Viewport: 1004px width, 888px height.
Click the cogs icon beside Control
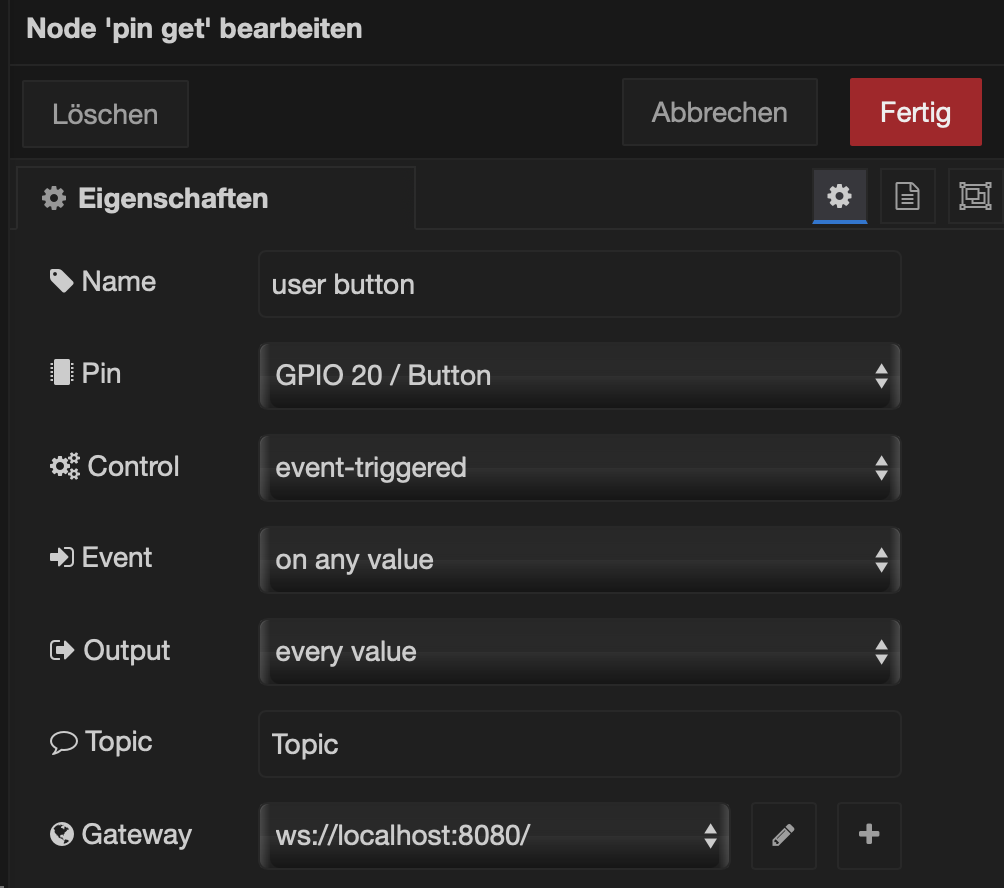64,467
